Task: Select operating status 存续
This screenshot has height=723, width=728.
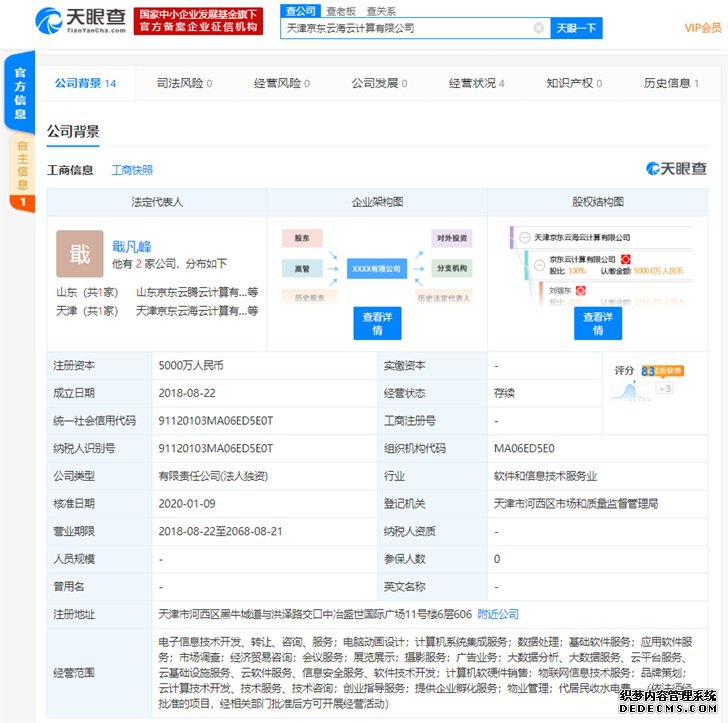Action: pos(504,393)
